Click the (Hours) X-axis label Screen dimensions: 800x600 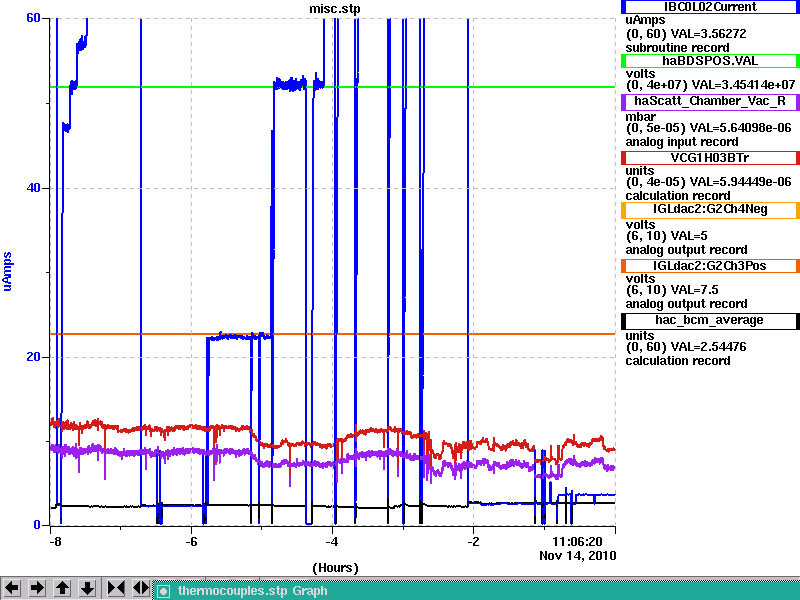click(x=335, y=567)
